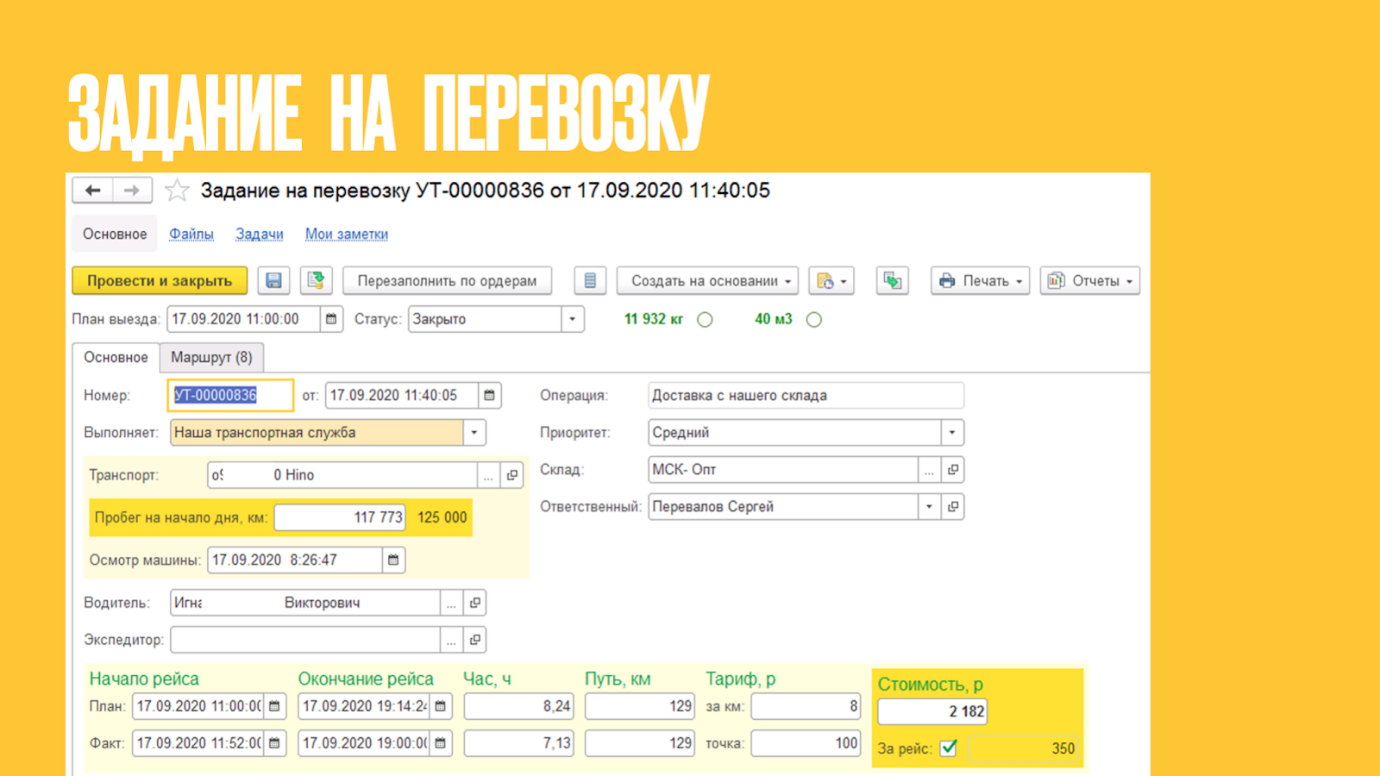Click the 40 м3 volume label
1380x776 pixels.
pyautogui.click(x=773, y=319)
